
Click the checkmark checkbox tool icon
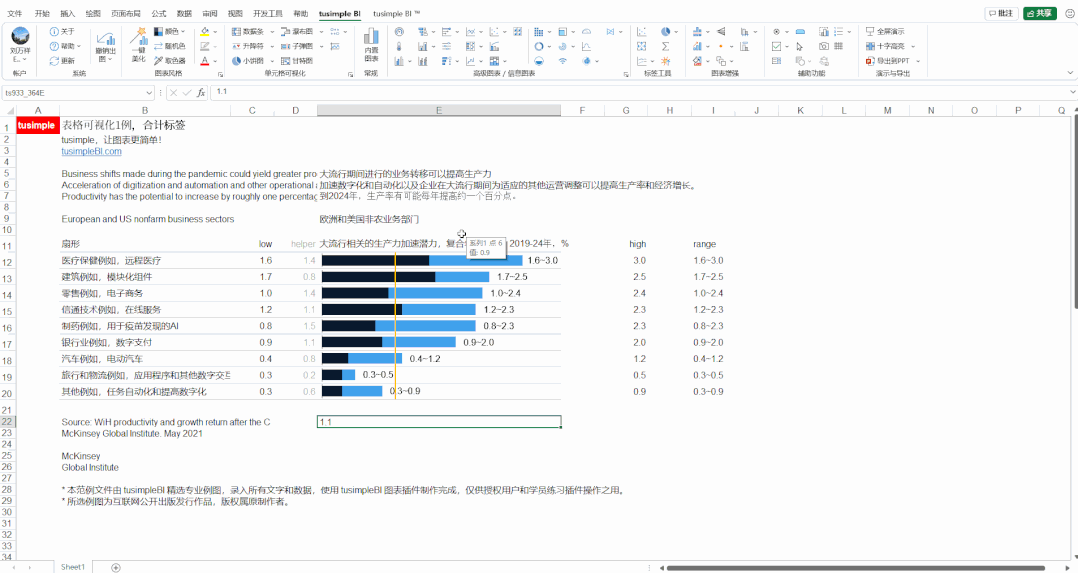click(776, 46)
